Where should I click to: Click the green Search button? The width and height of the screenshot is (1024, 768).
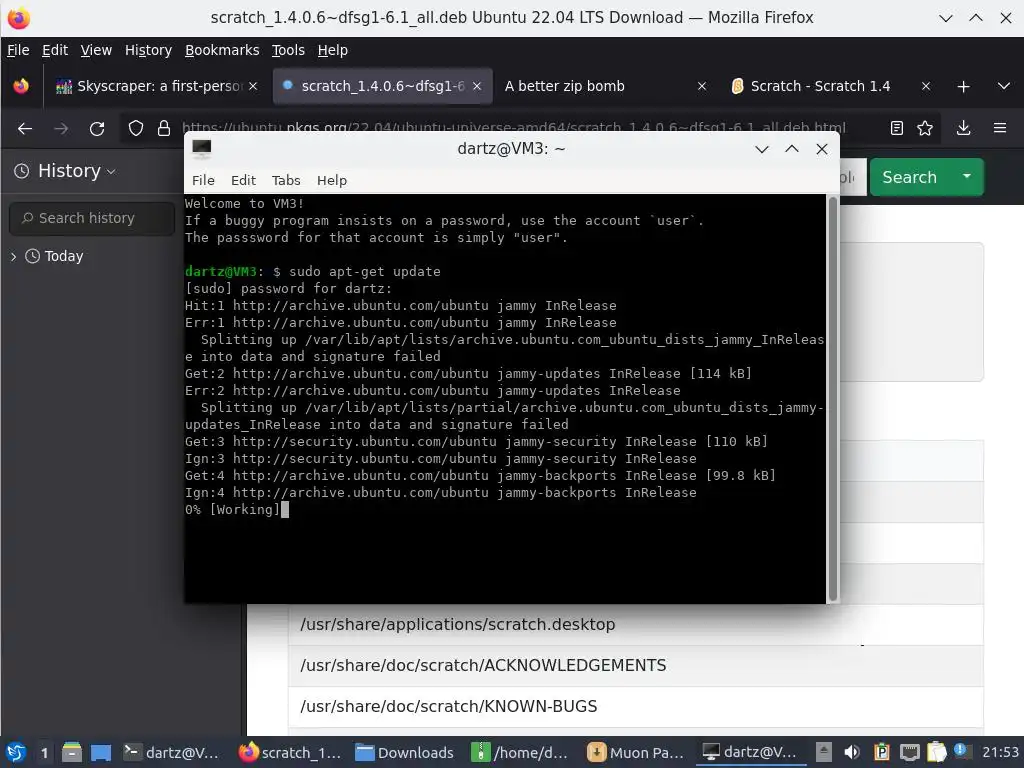click(x=909, y=177)
